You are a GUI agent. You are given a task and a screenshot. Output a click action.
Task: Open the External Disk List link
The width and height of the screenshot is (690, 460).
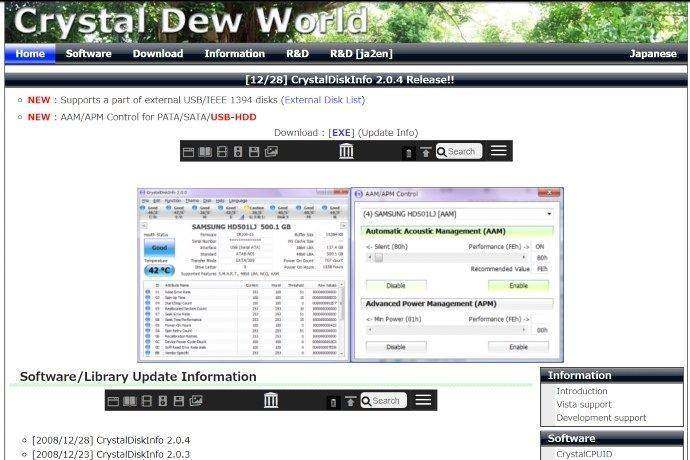click(323, 100)
